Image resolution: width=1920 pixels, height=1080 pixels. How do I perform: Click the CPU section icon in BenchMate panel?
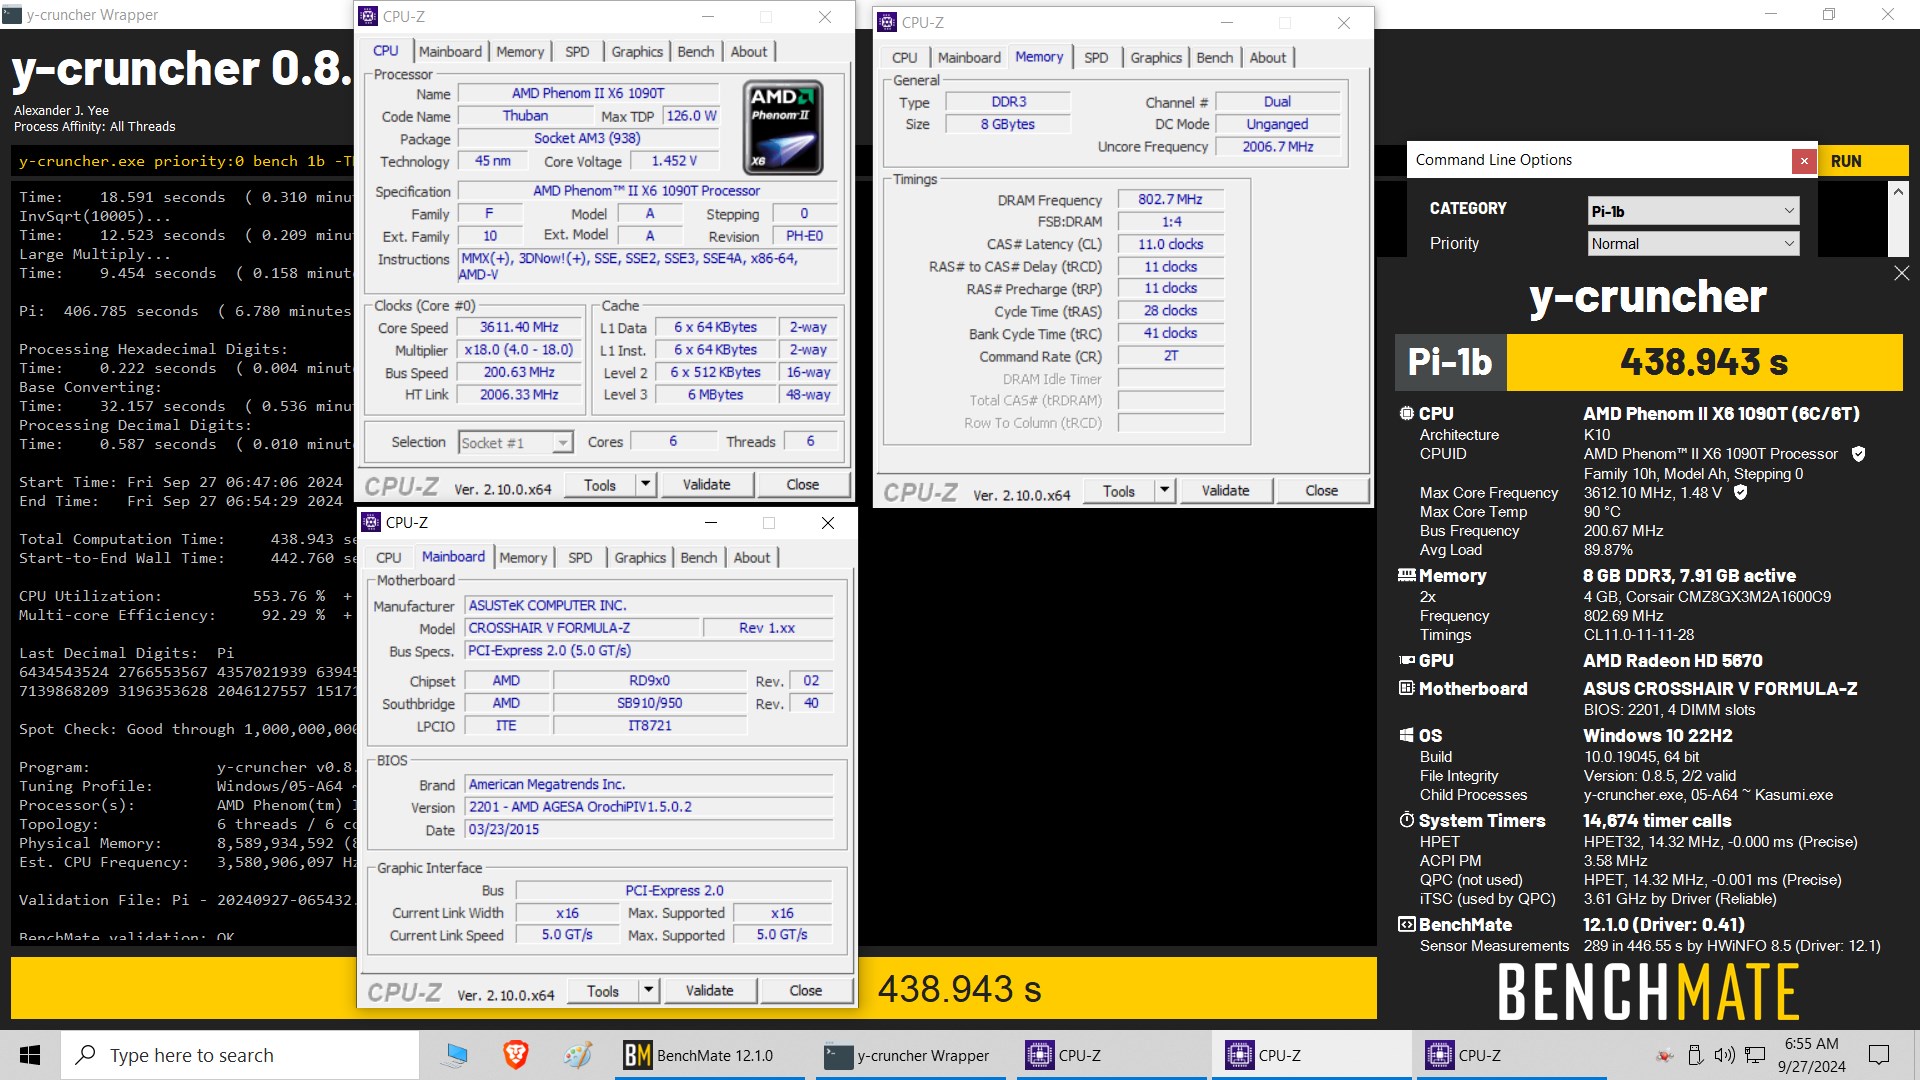coord(1406,413)
